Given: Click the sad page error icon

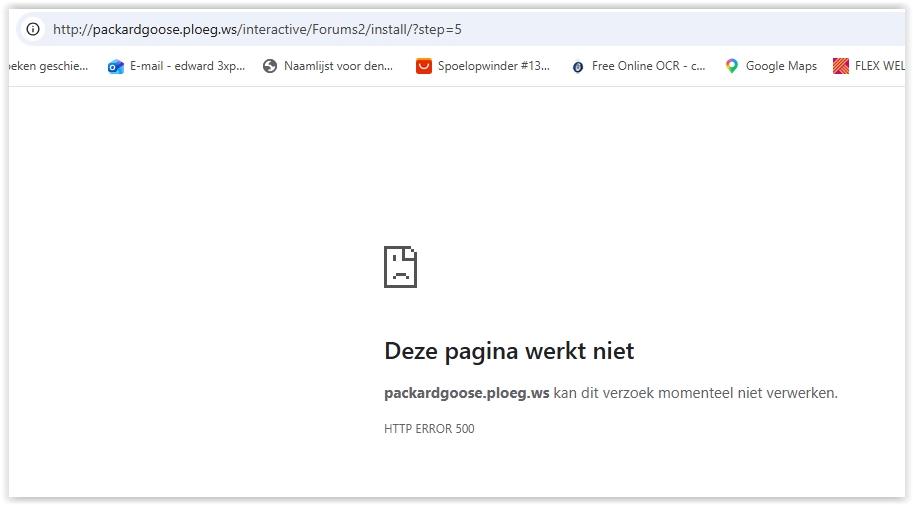Looking at the screenshot, I should (400, 267).
